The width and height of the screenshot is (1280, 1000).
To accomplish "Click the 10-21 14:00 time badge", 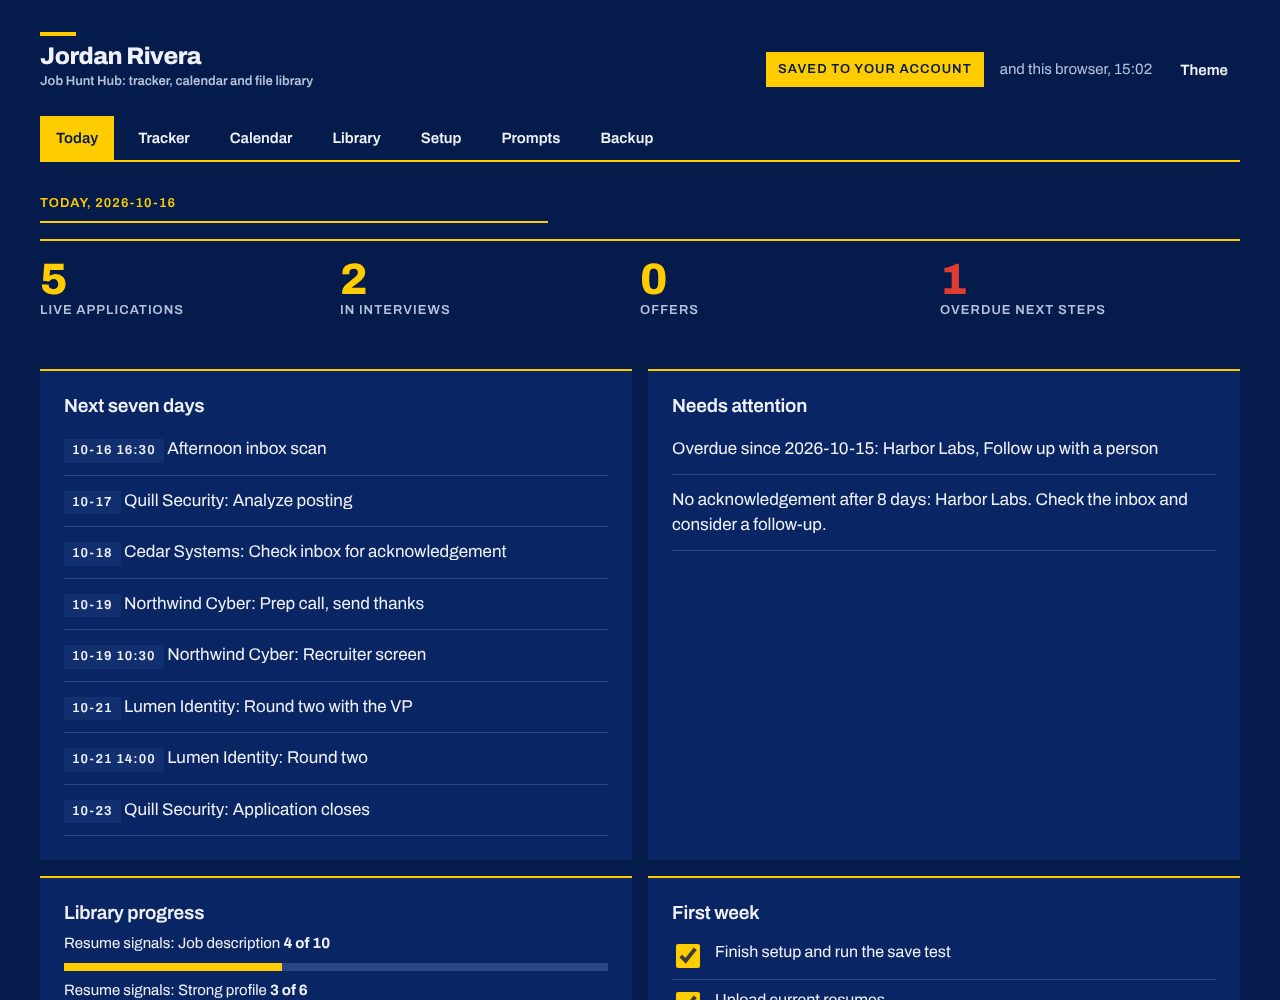I will pos(114,759).
